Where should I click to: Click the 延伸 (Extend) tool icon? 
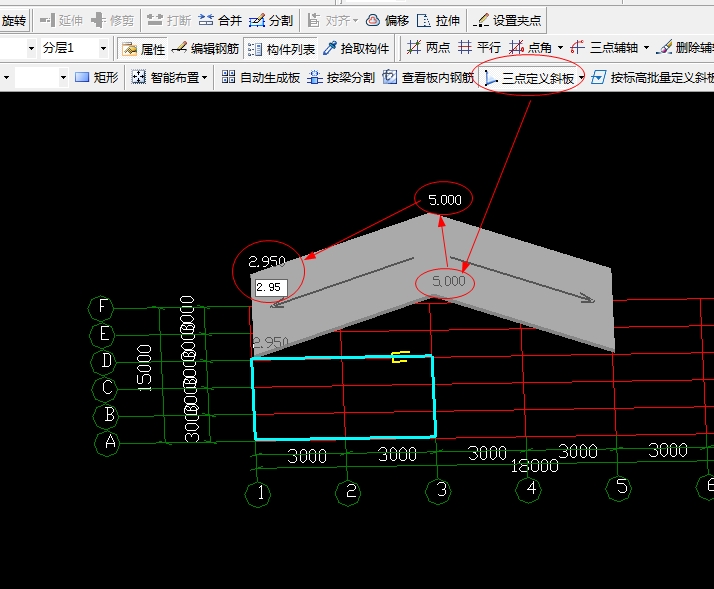tap(47, 20)
